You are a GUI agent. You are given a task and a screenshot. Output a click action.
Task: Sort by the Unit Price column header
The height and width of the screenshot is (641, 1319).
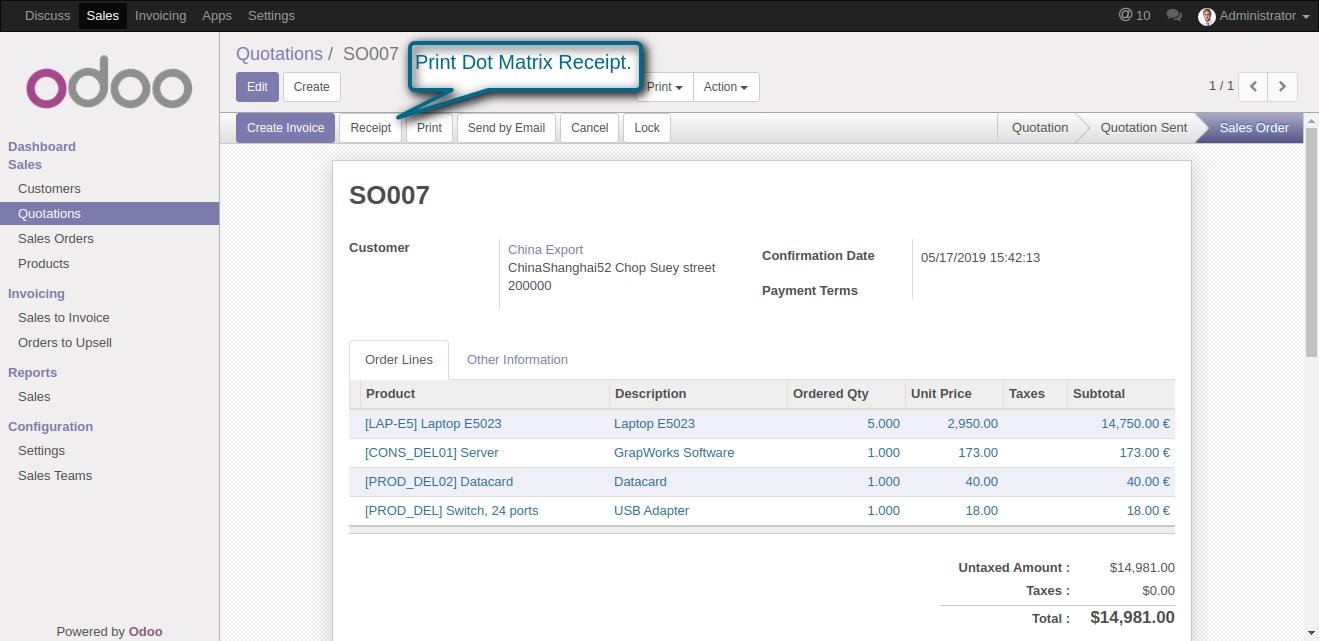tap(940, 394)
